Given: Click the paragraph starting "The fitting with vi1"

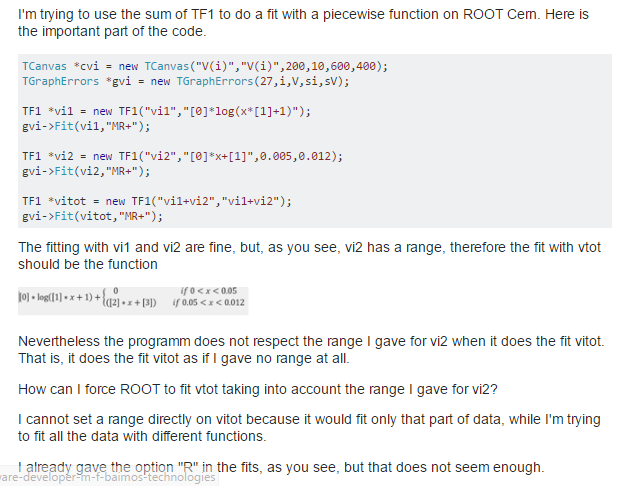Looking at the screenshot, I should [309, 256].
